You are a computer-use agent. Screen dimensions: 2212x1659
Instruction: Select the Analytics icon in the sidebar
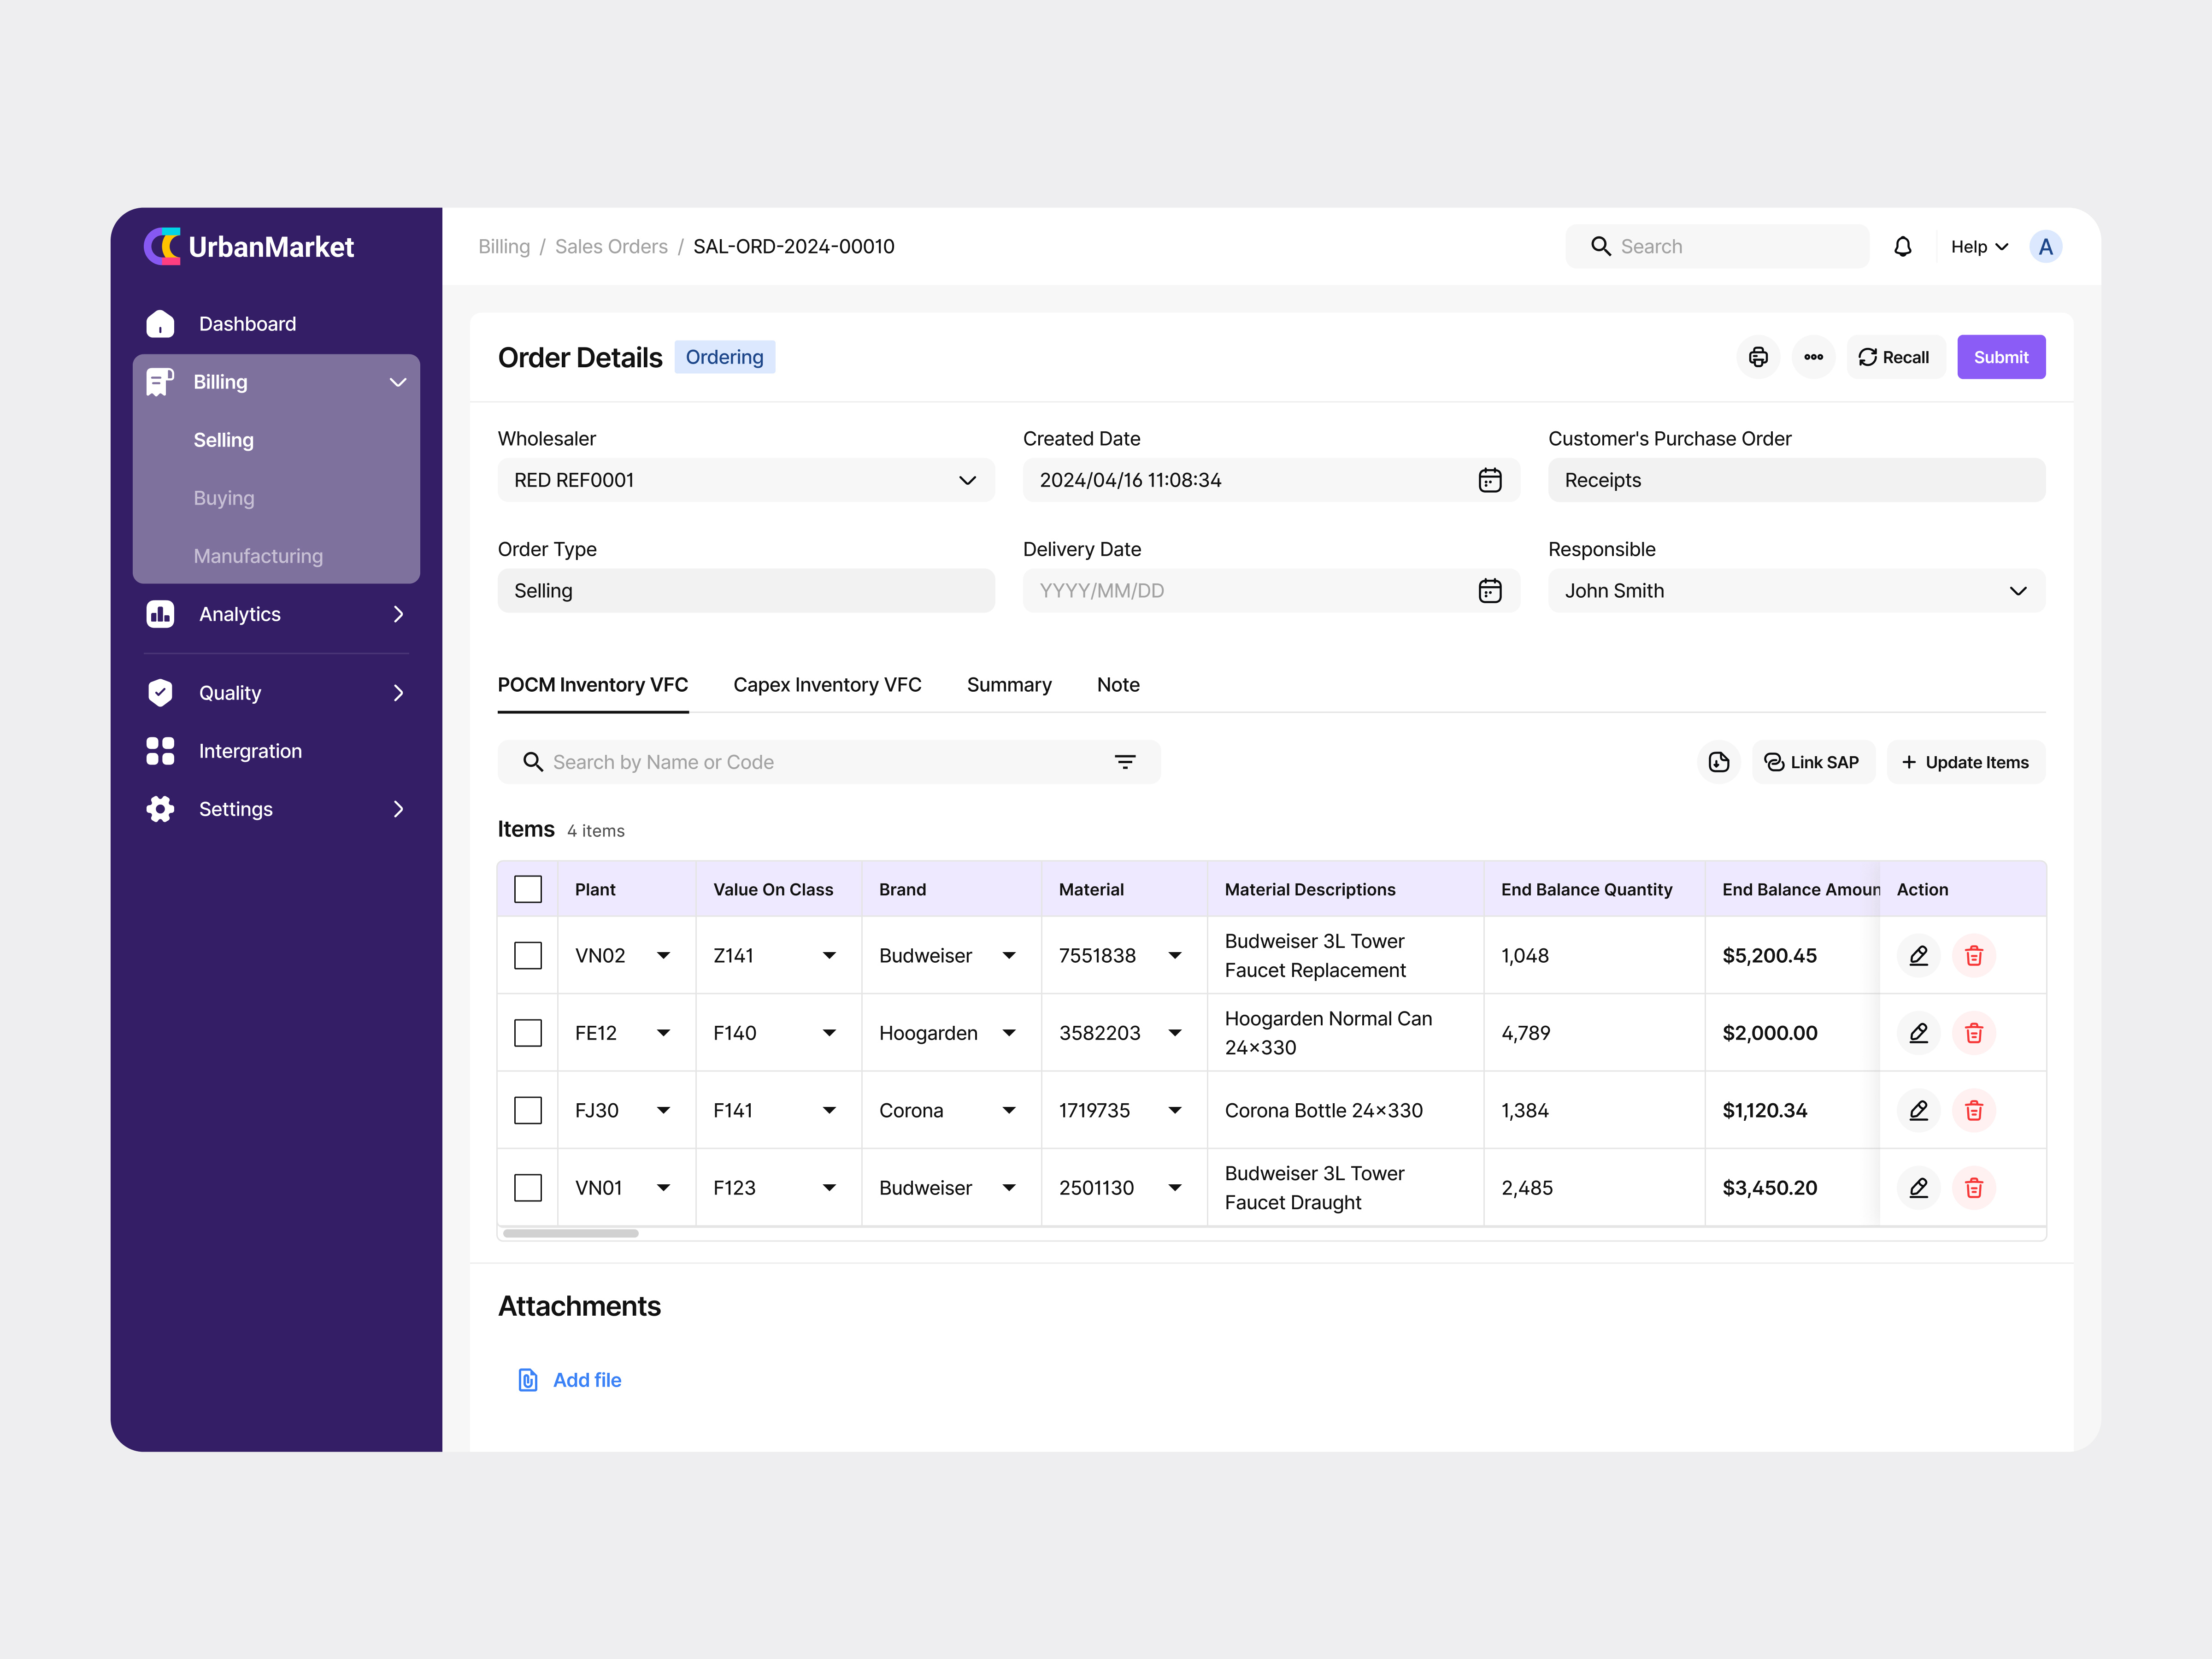pos(161,614)
